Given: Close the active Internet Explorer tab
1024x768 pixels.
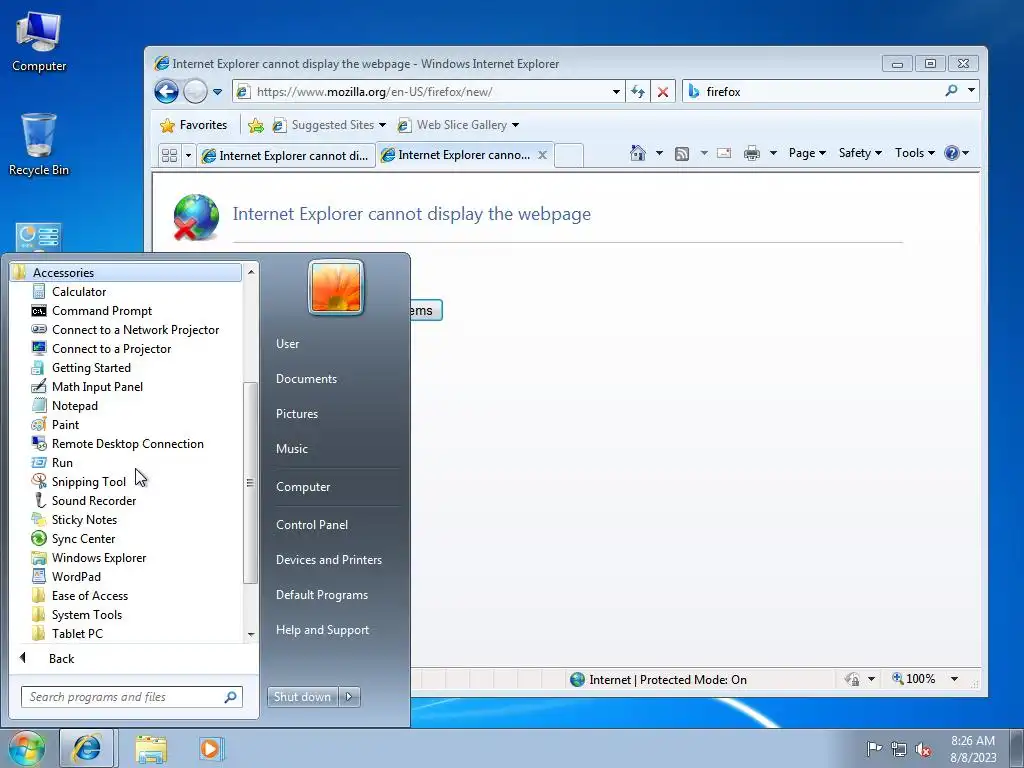Looking at the screenshot, I should (x=542, y=155).
